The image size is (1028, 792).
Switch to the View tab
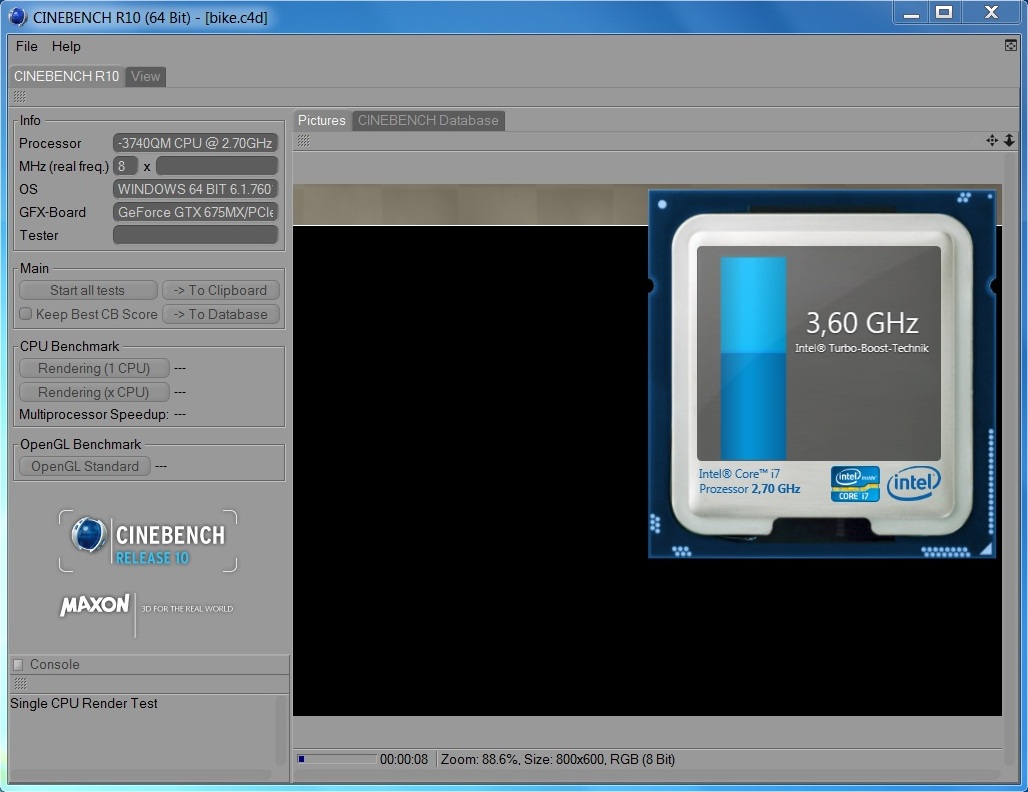click(x=146, y=76)
